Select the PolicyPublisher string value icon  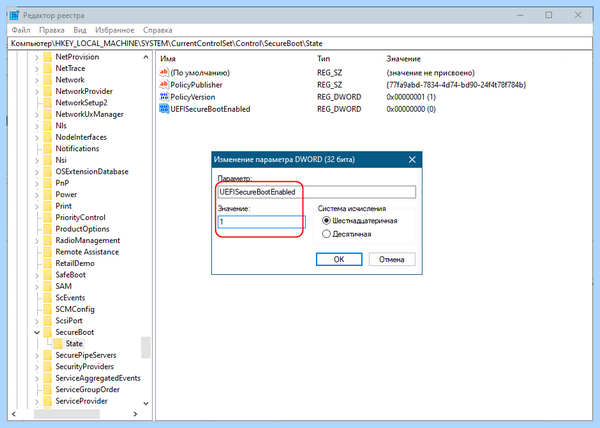pos(164,85)
